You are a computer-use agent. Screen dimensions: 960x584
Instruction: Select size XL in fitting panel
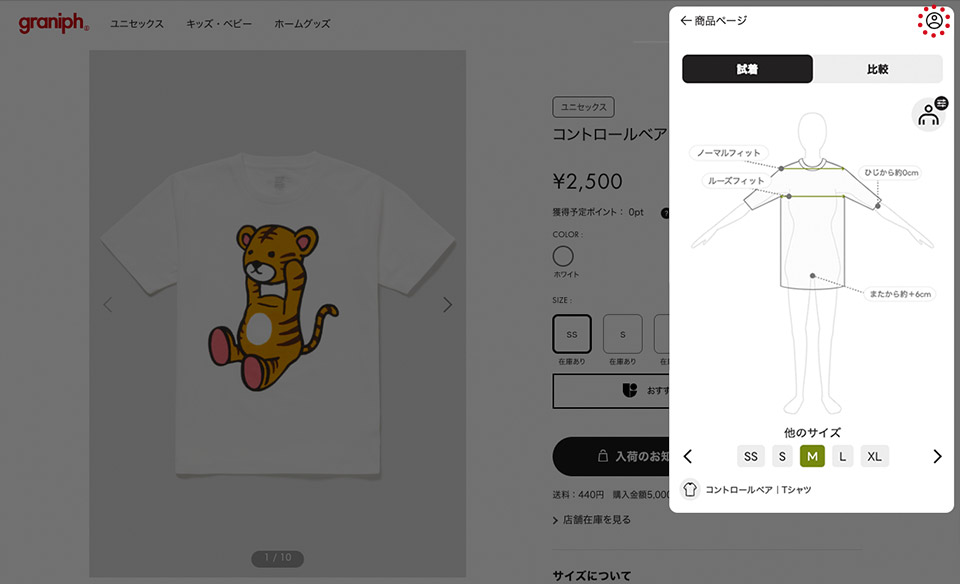[874, 456]
